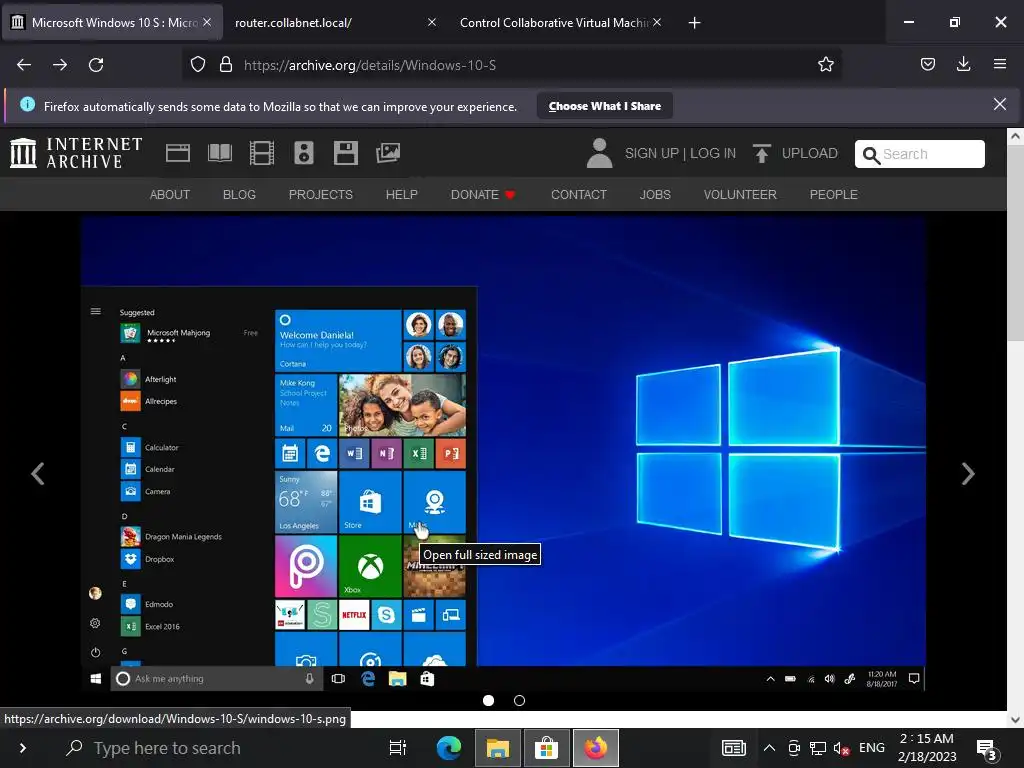Open the Windows 10 S screenshot image
Image resolution: width=1024 pixels, height=768 pixels.
pos(503,452)
